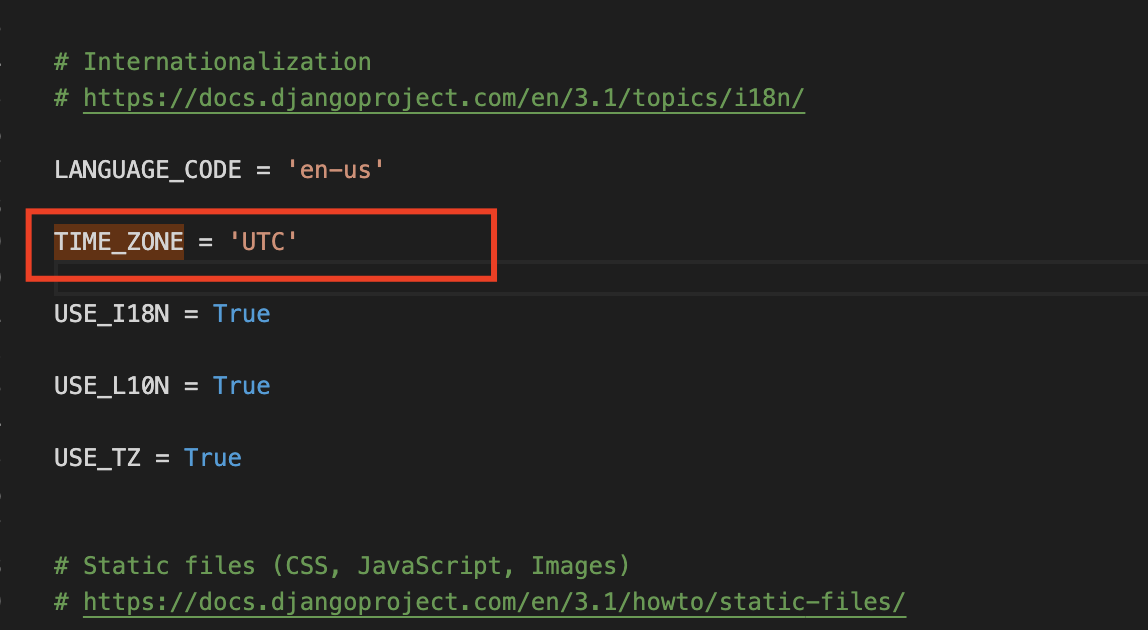This screenshot has width=1148, height=630.
Task: Click the Static files comment line
Action: click(x=342, y=566)
